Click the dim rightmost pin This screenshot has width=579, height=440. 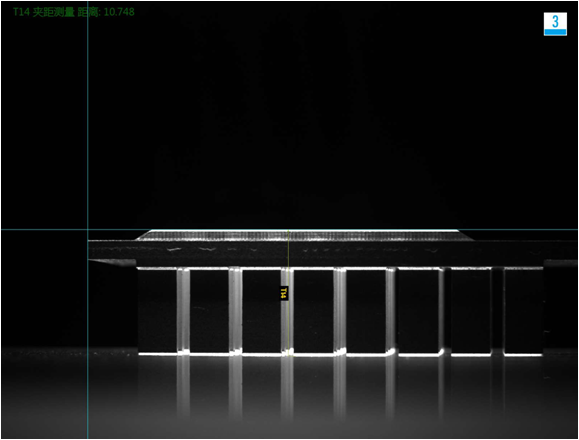(x=497, y=311)
